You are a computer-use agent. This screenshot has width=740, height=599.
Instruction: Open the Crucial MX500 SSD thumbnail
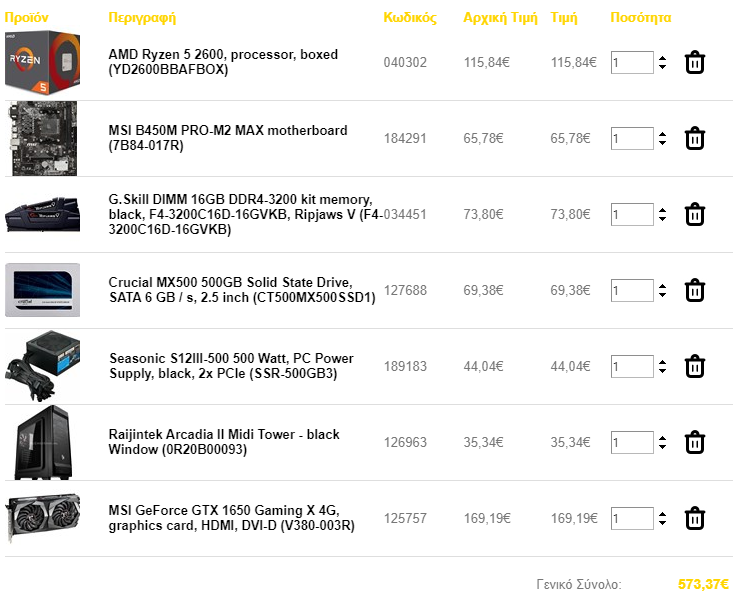(x=42, y=290)
